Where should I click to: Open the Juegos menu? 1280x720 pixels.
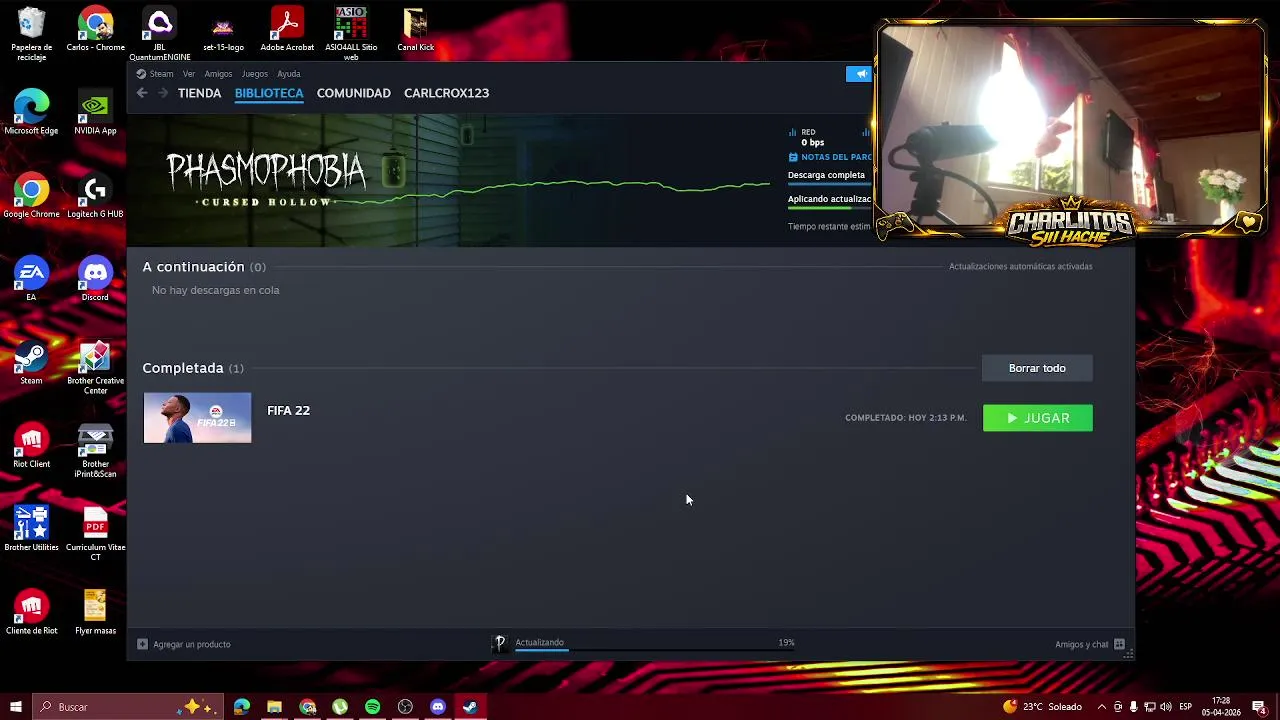(x=254, y=74)
